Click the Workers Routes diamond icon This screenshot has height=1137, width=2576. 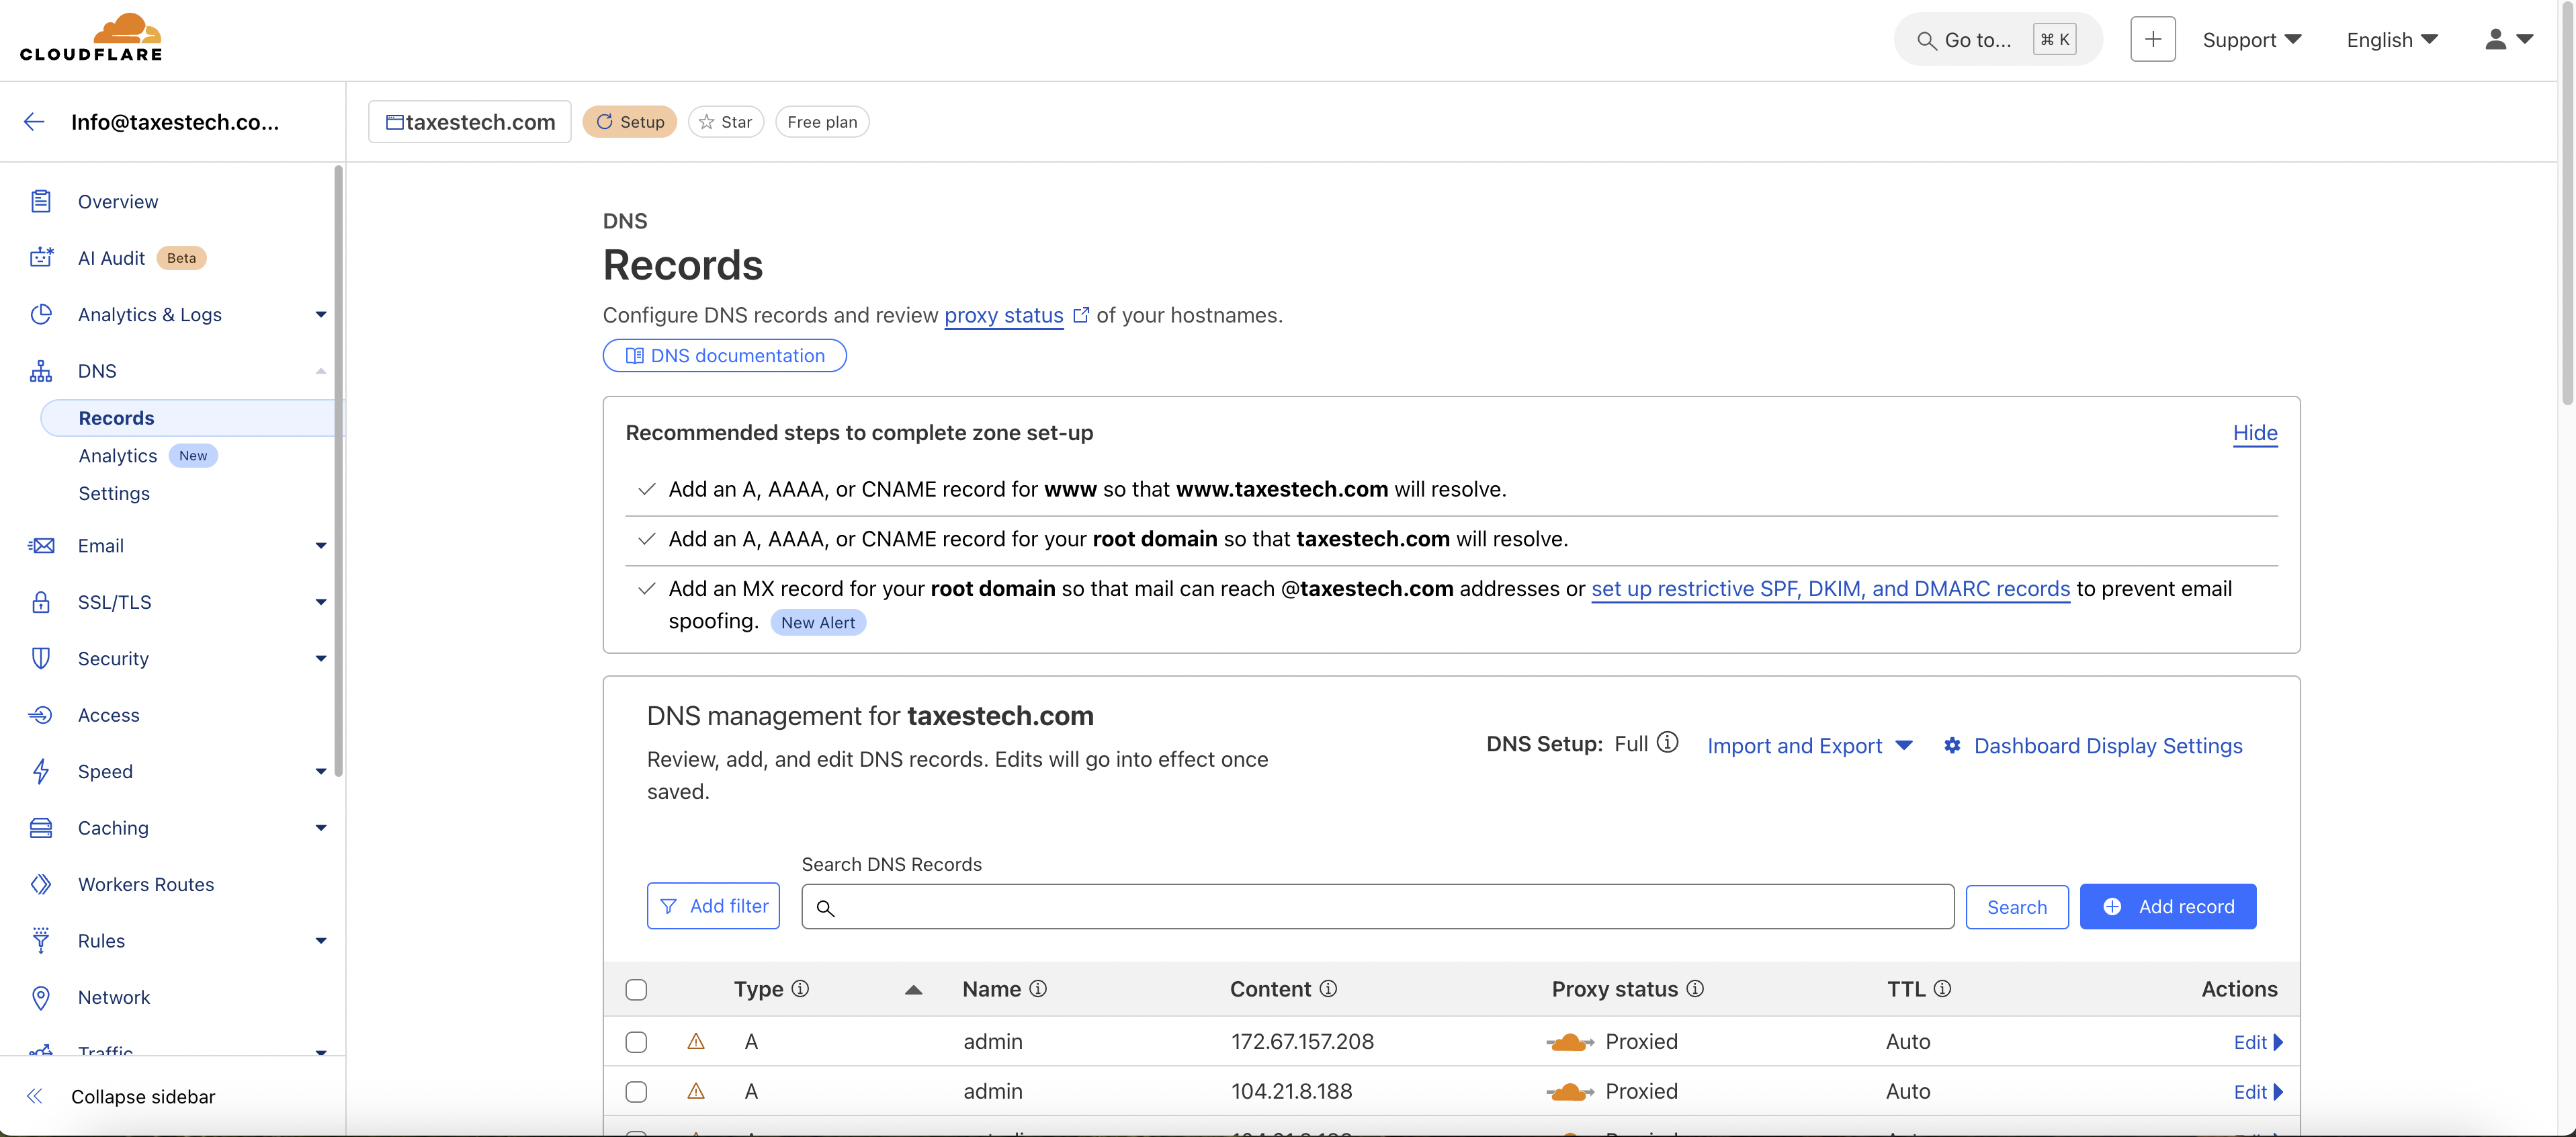click(41, 884)
